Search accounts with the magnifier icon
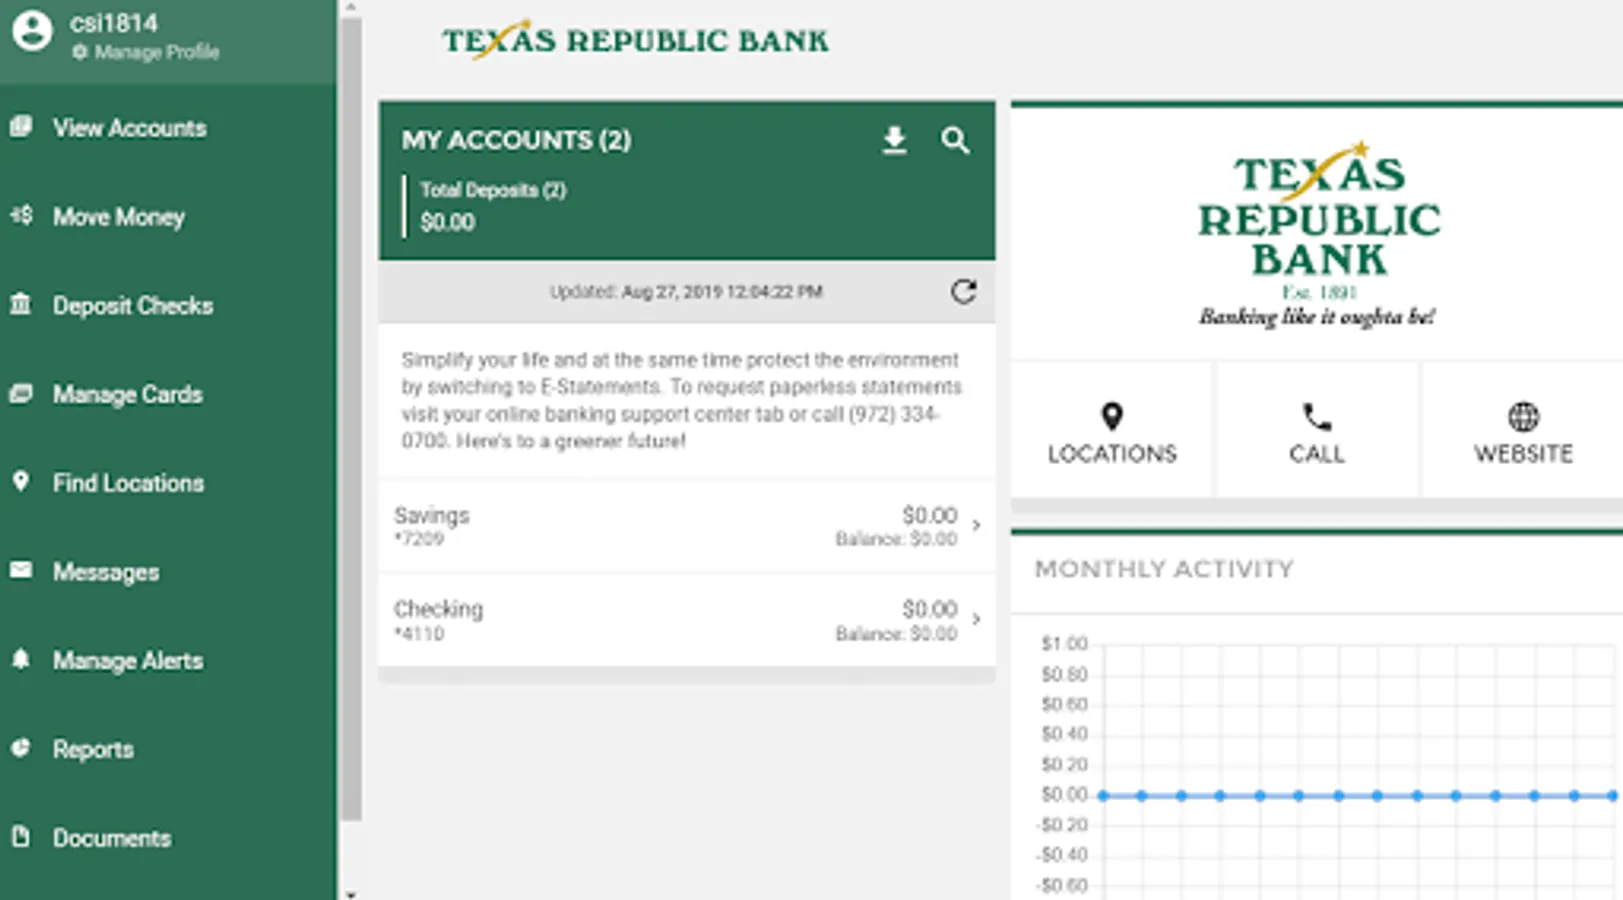 pos(955,141)
